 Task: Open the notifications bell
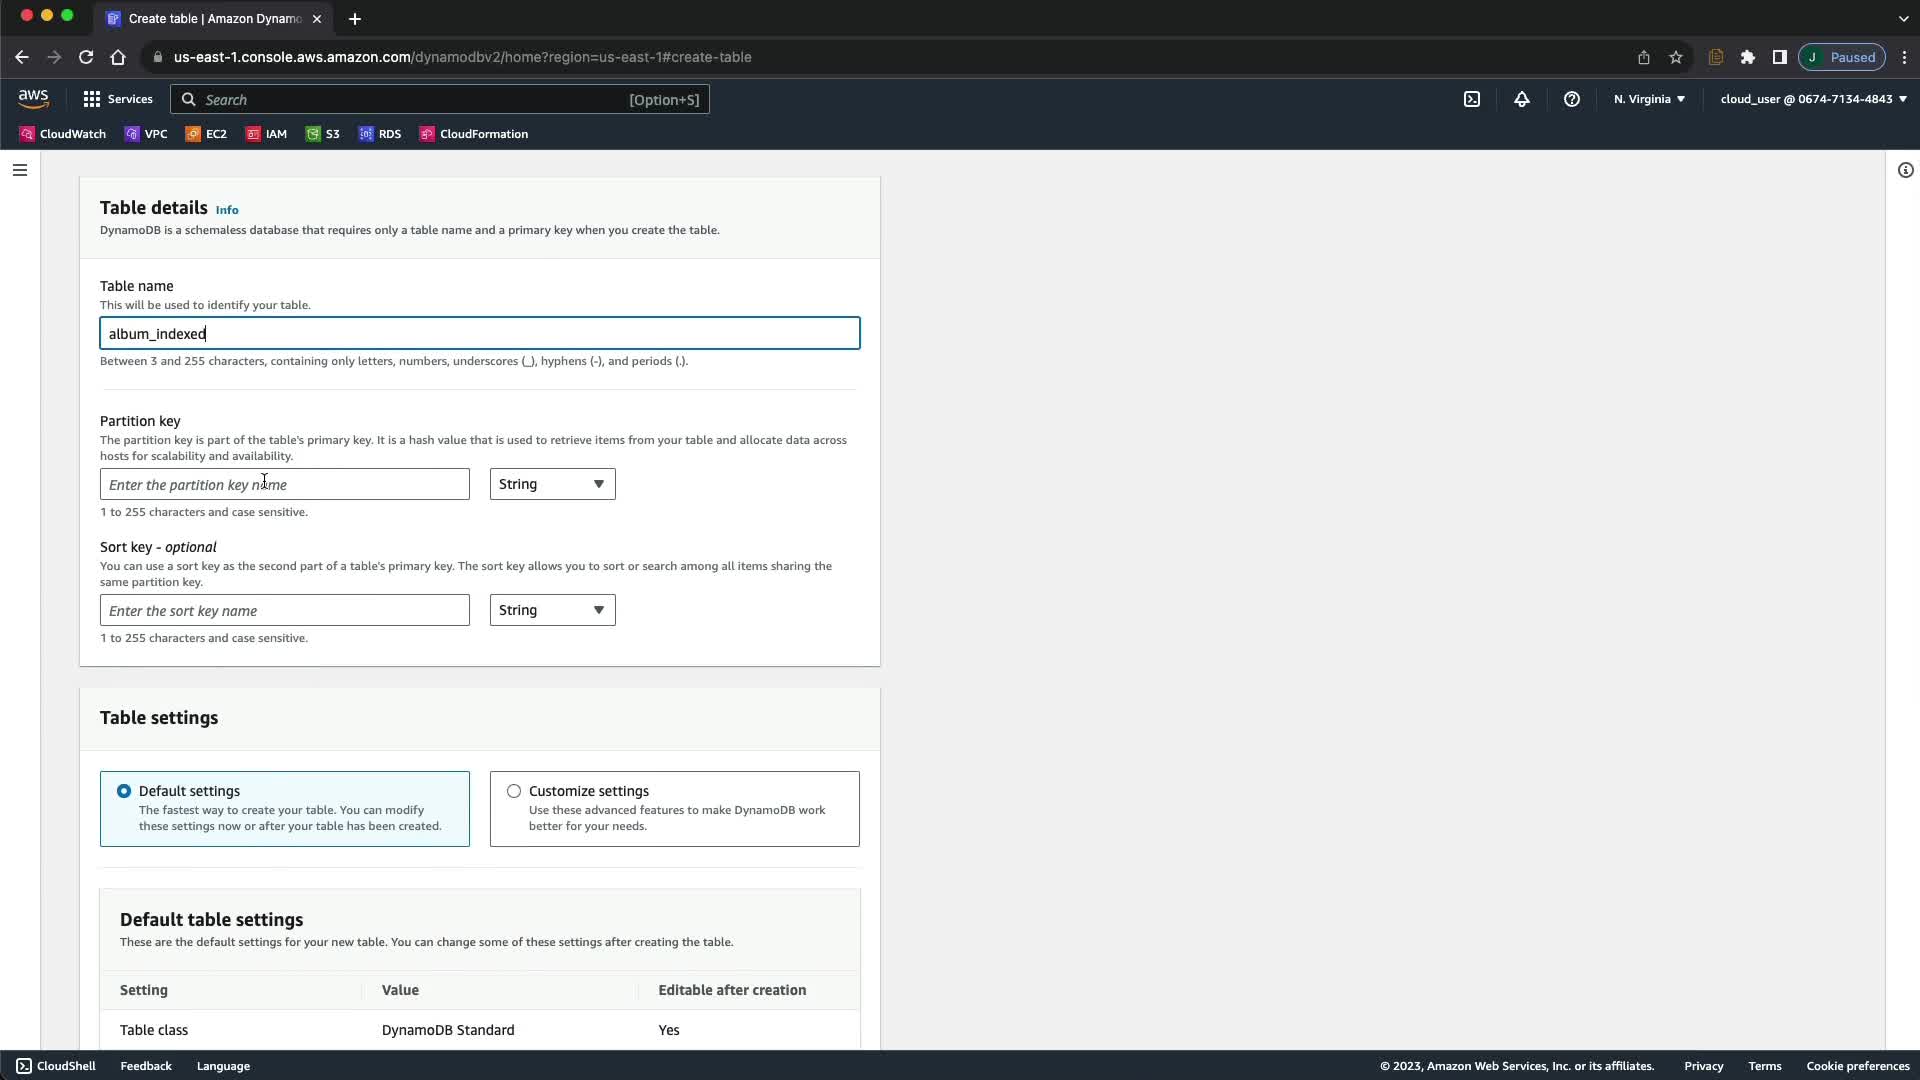[x=1521, y=99]
